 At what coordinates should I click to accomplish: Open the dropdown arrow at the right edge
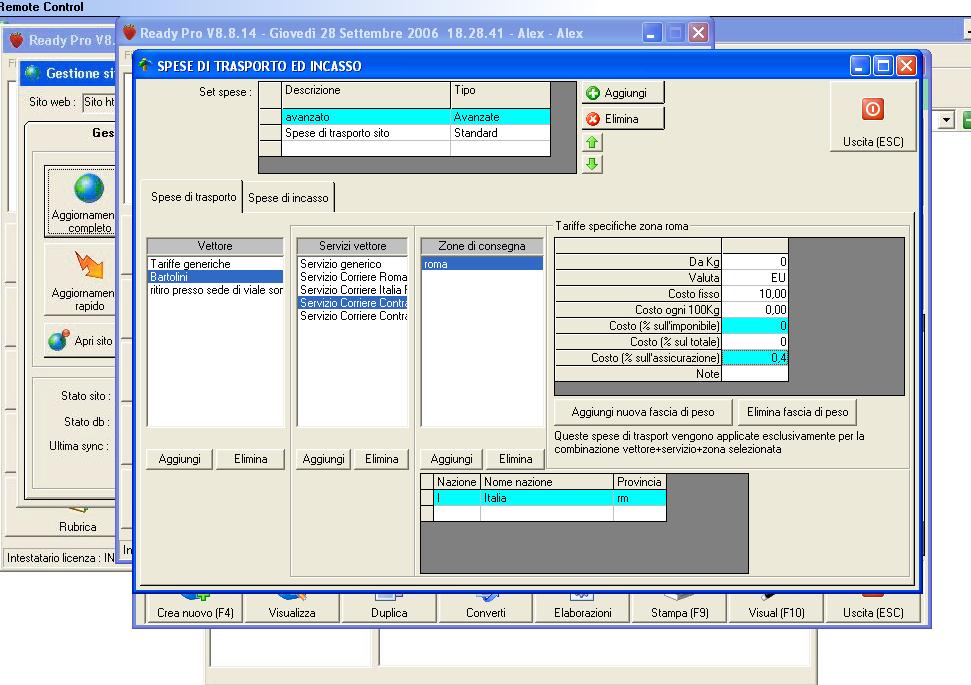click(x=946, y=120)
